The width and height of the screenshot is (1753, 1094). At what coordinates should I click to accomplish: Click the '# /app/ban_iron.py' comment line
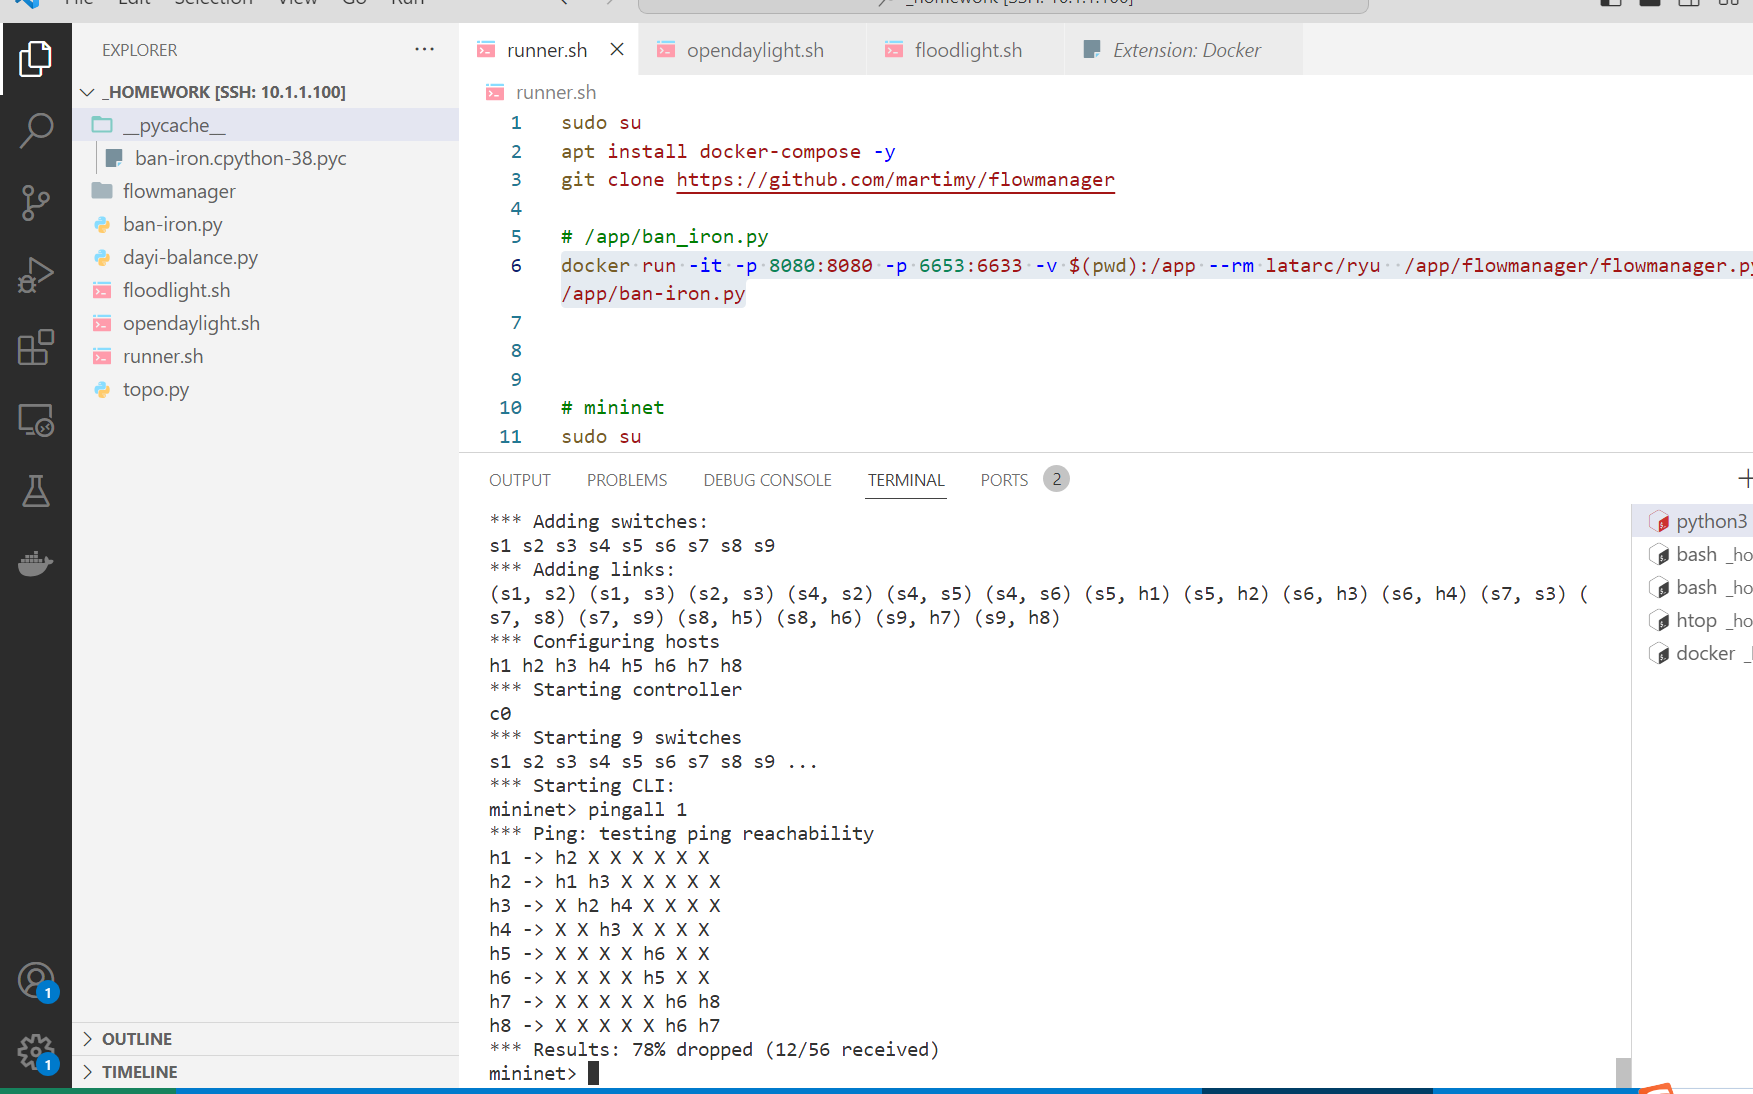664,237
